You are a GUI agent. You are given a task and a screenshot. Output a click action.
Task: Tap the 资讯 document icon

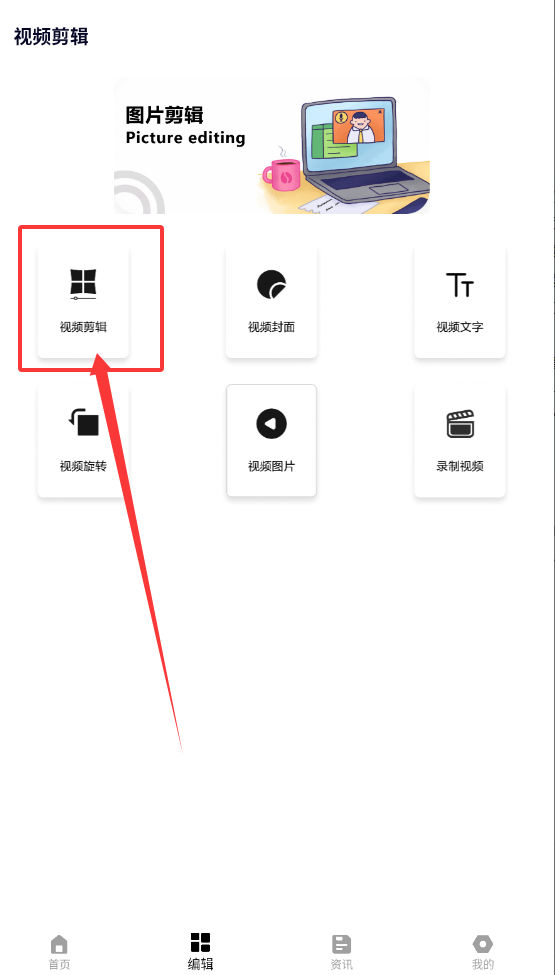[x=341, y=944]
